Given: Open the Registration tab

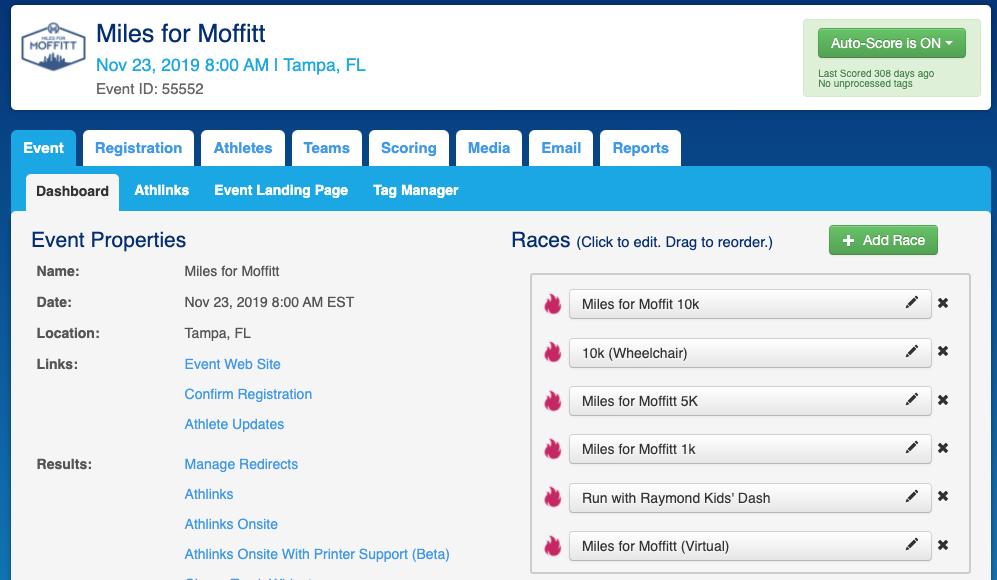Looking at the screenshot, I should click(x=139, y=148).
